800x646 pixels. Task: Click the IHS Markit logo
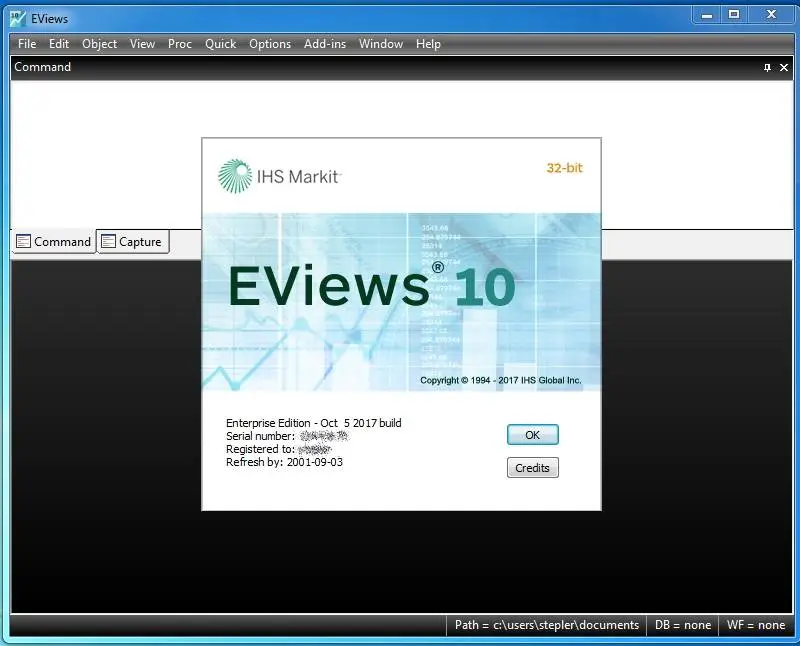[x=279, y=177]
